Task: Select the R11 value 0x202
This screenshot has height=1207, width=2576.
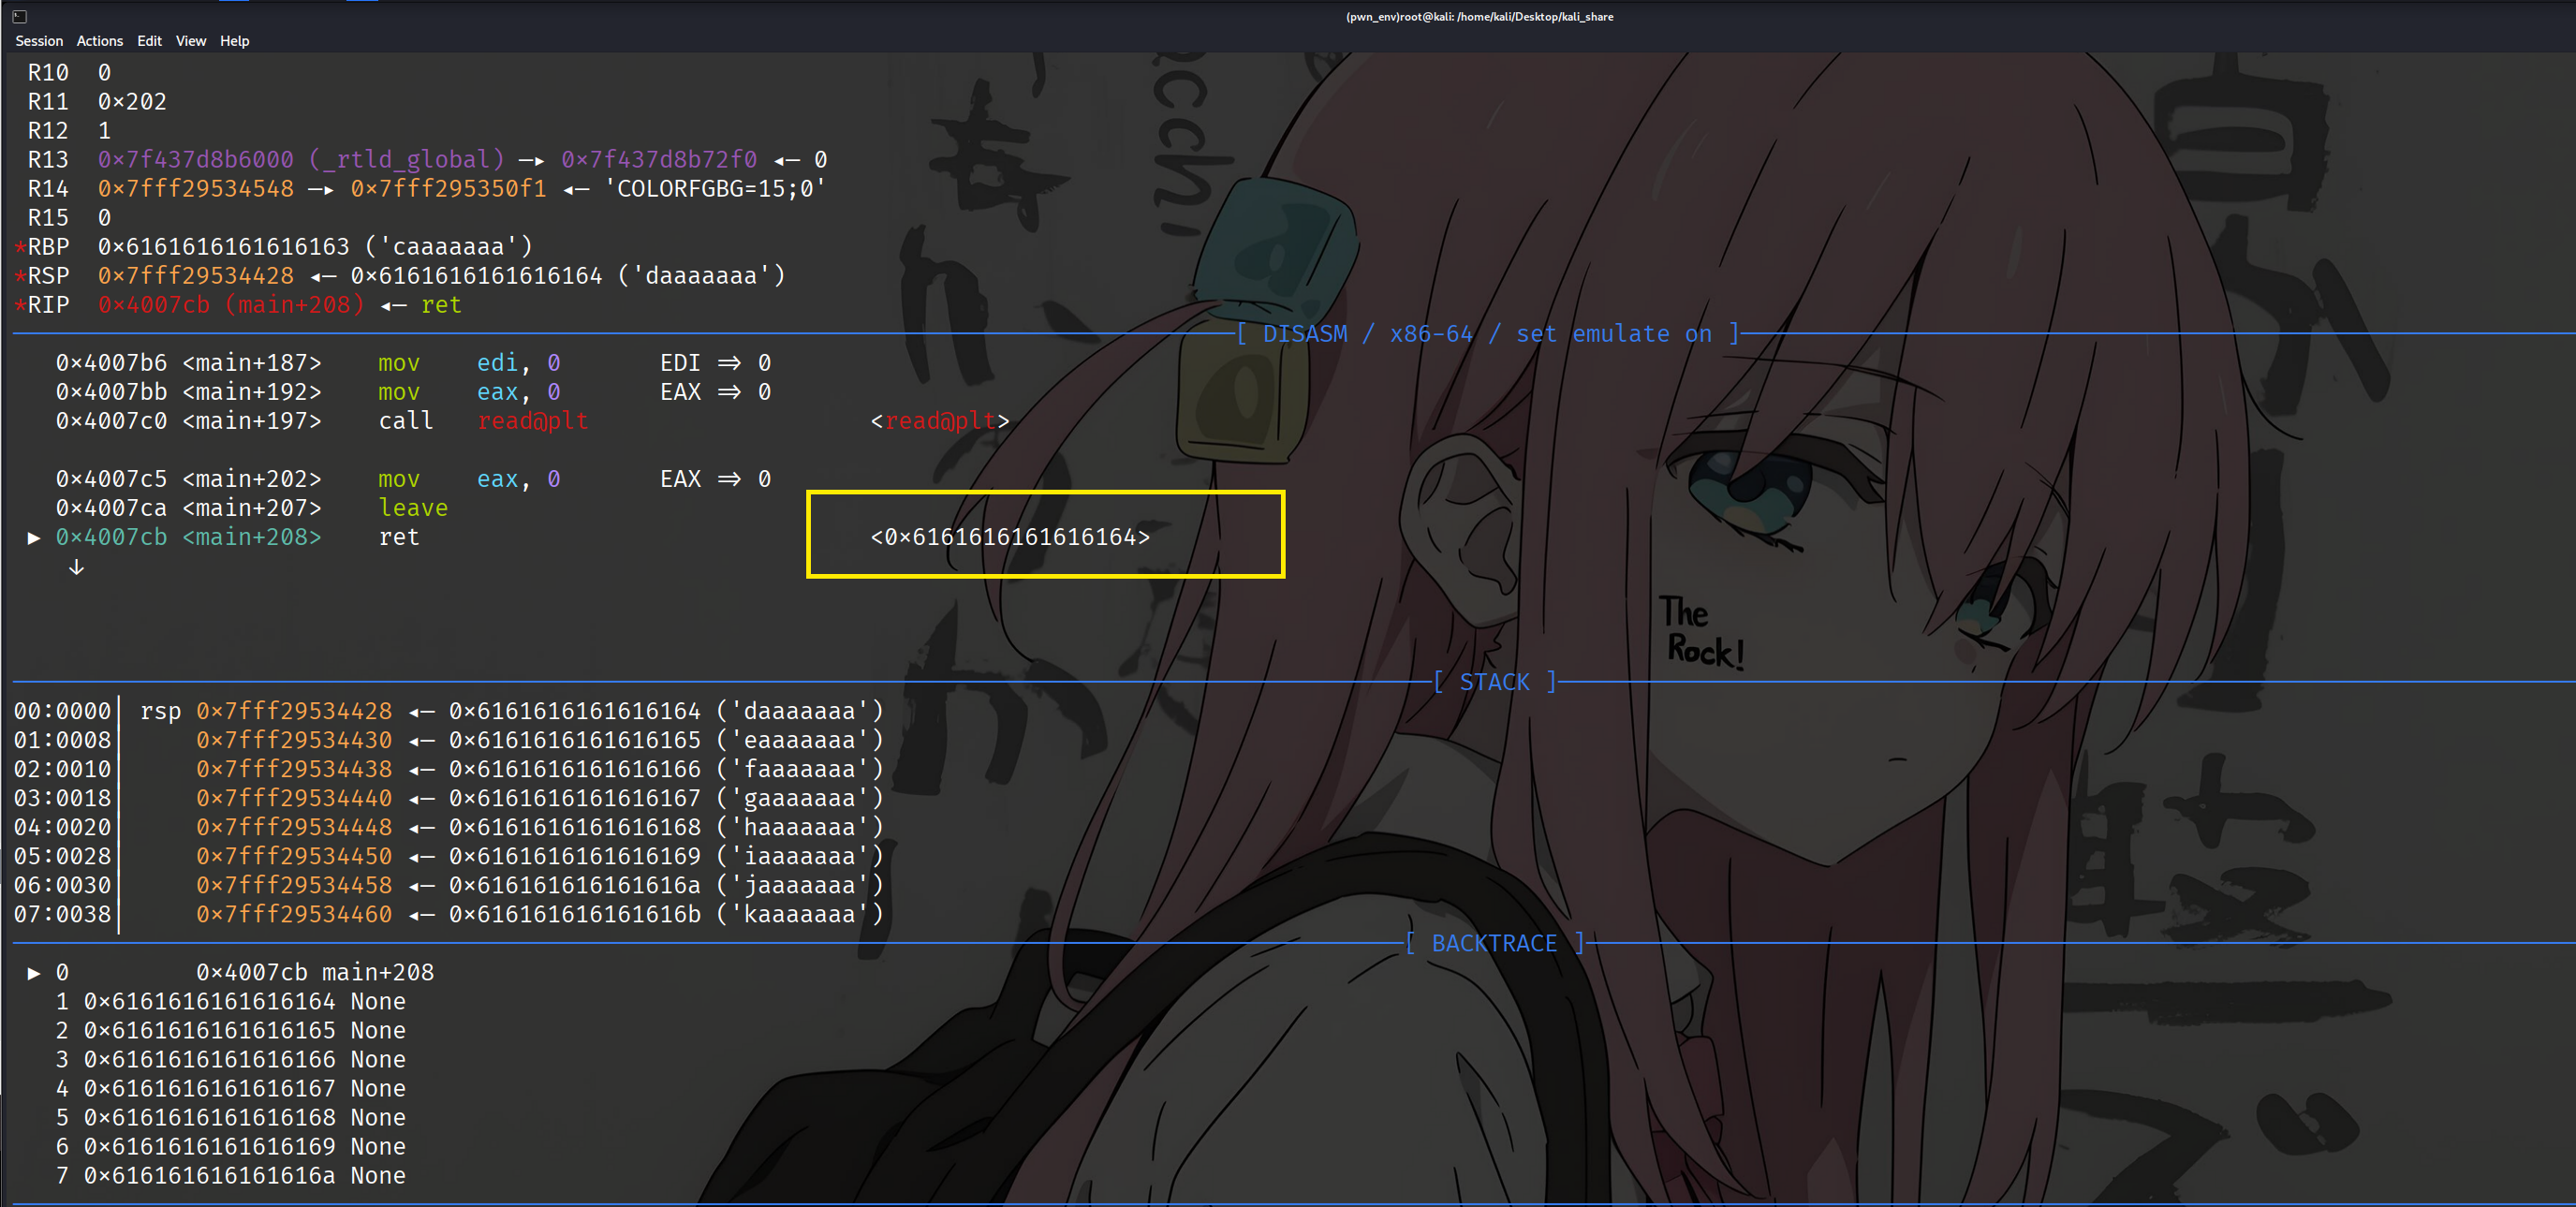Action: [x=132, y=102]
